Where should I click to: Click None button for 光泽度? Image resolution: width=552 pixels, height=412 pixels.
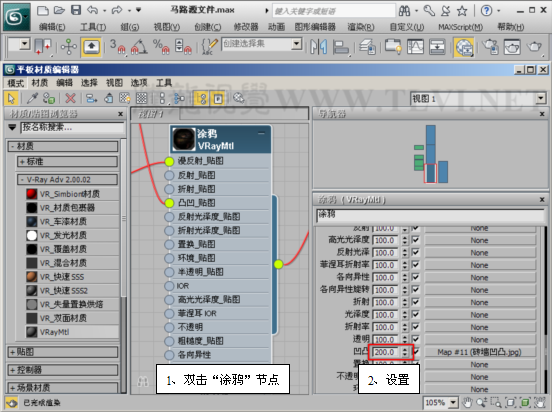[x=479, y=314]
